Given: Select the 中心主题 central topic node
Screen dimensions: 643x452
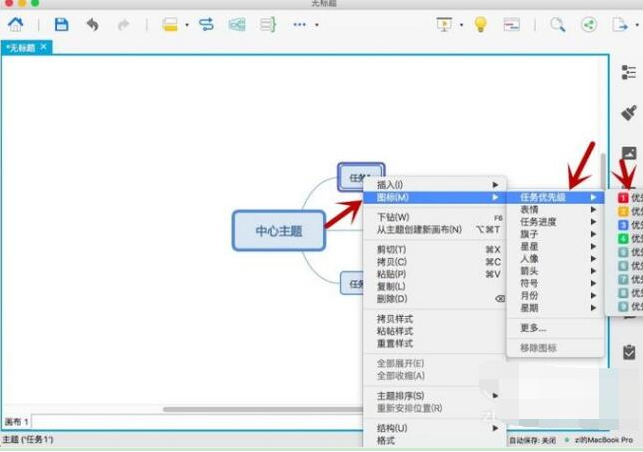Looking at the screenshot, I should pos(279,231).
